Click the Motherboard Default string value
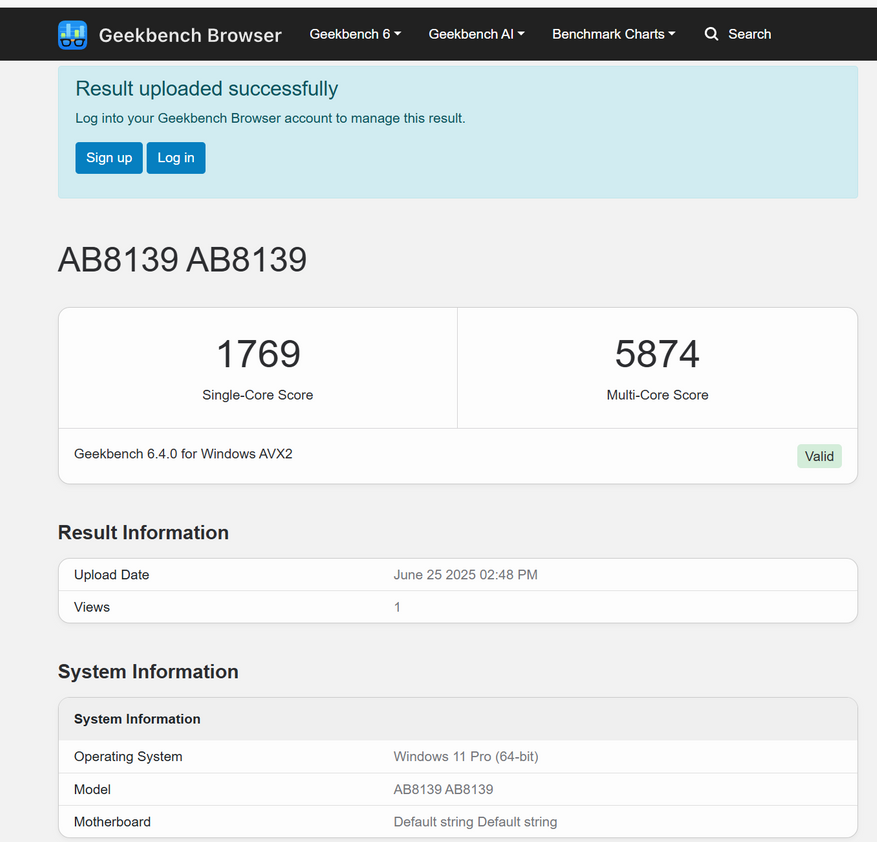 [x=475, y=822]
